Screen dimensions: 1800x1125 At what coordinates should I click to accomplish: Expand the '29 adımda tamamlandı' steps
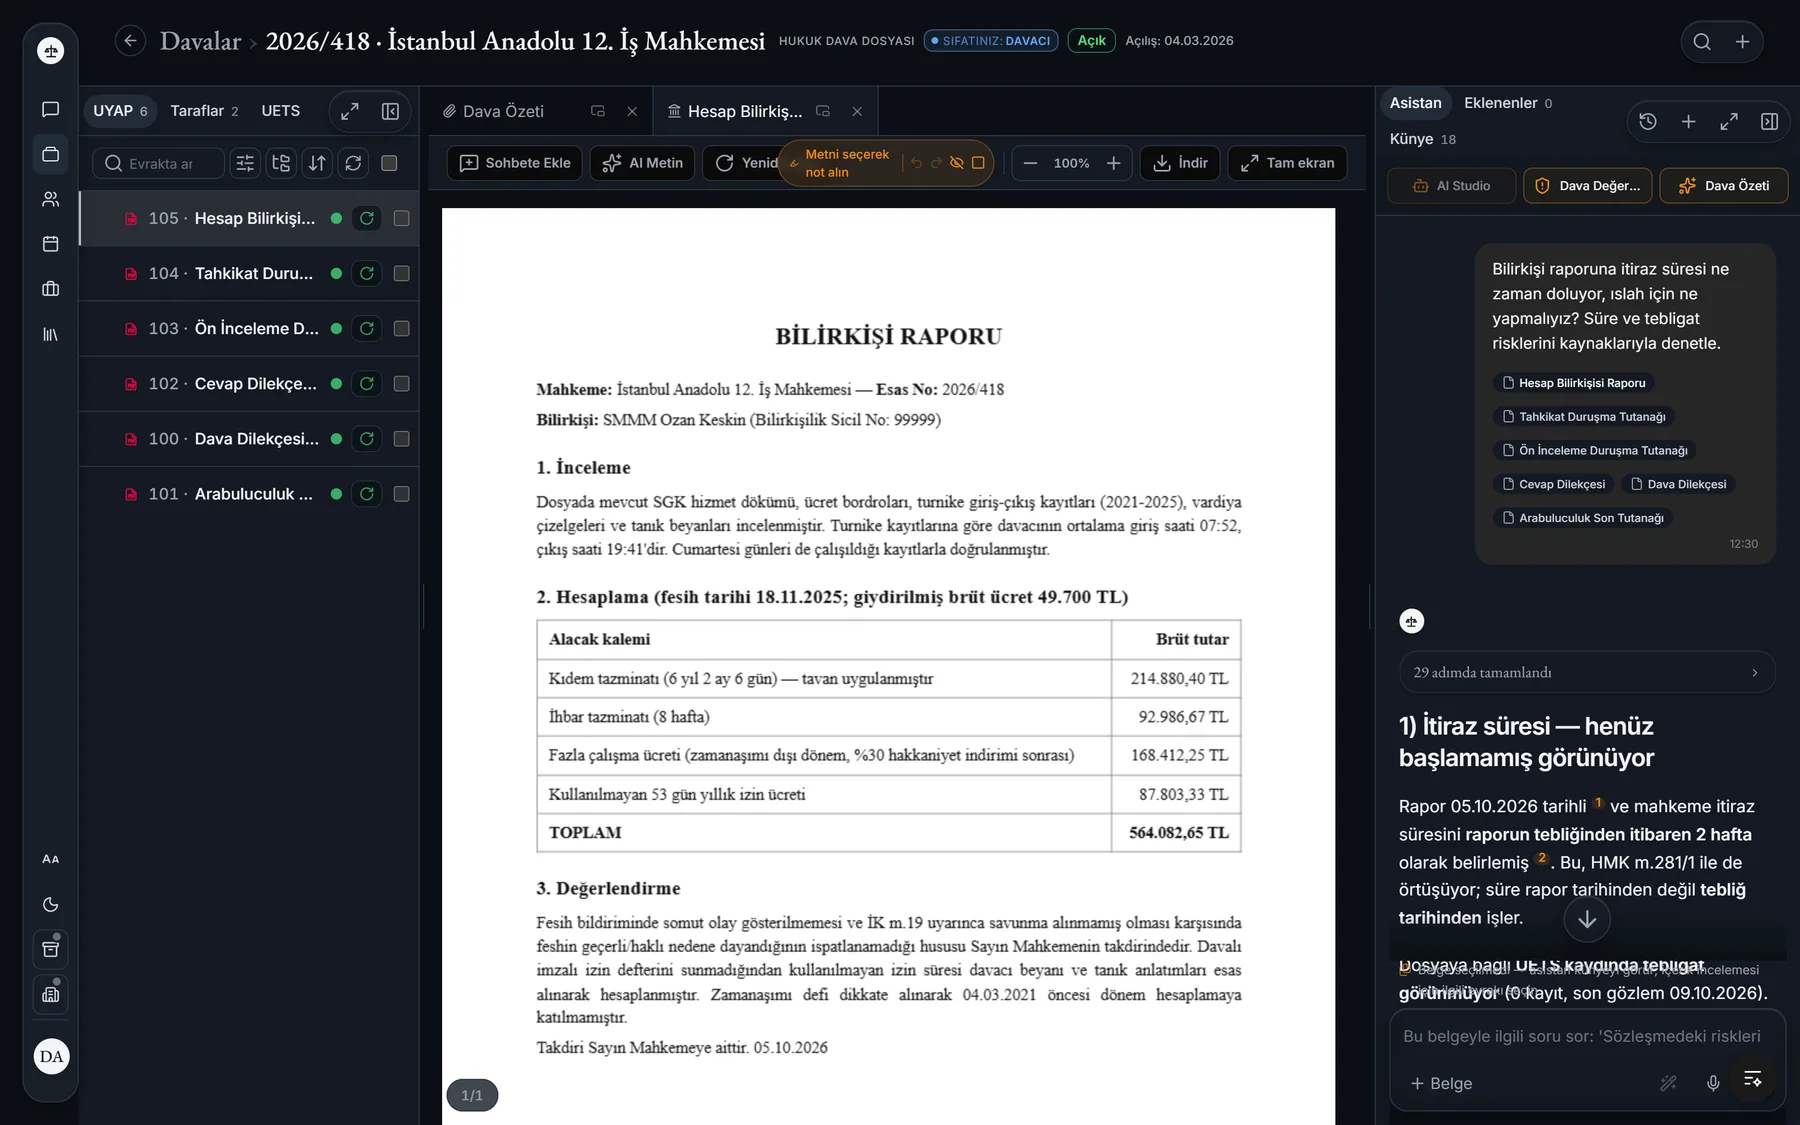pyautogui.click(x=1587, y=672)
